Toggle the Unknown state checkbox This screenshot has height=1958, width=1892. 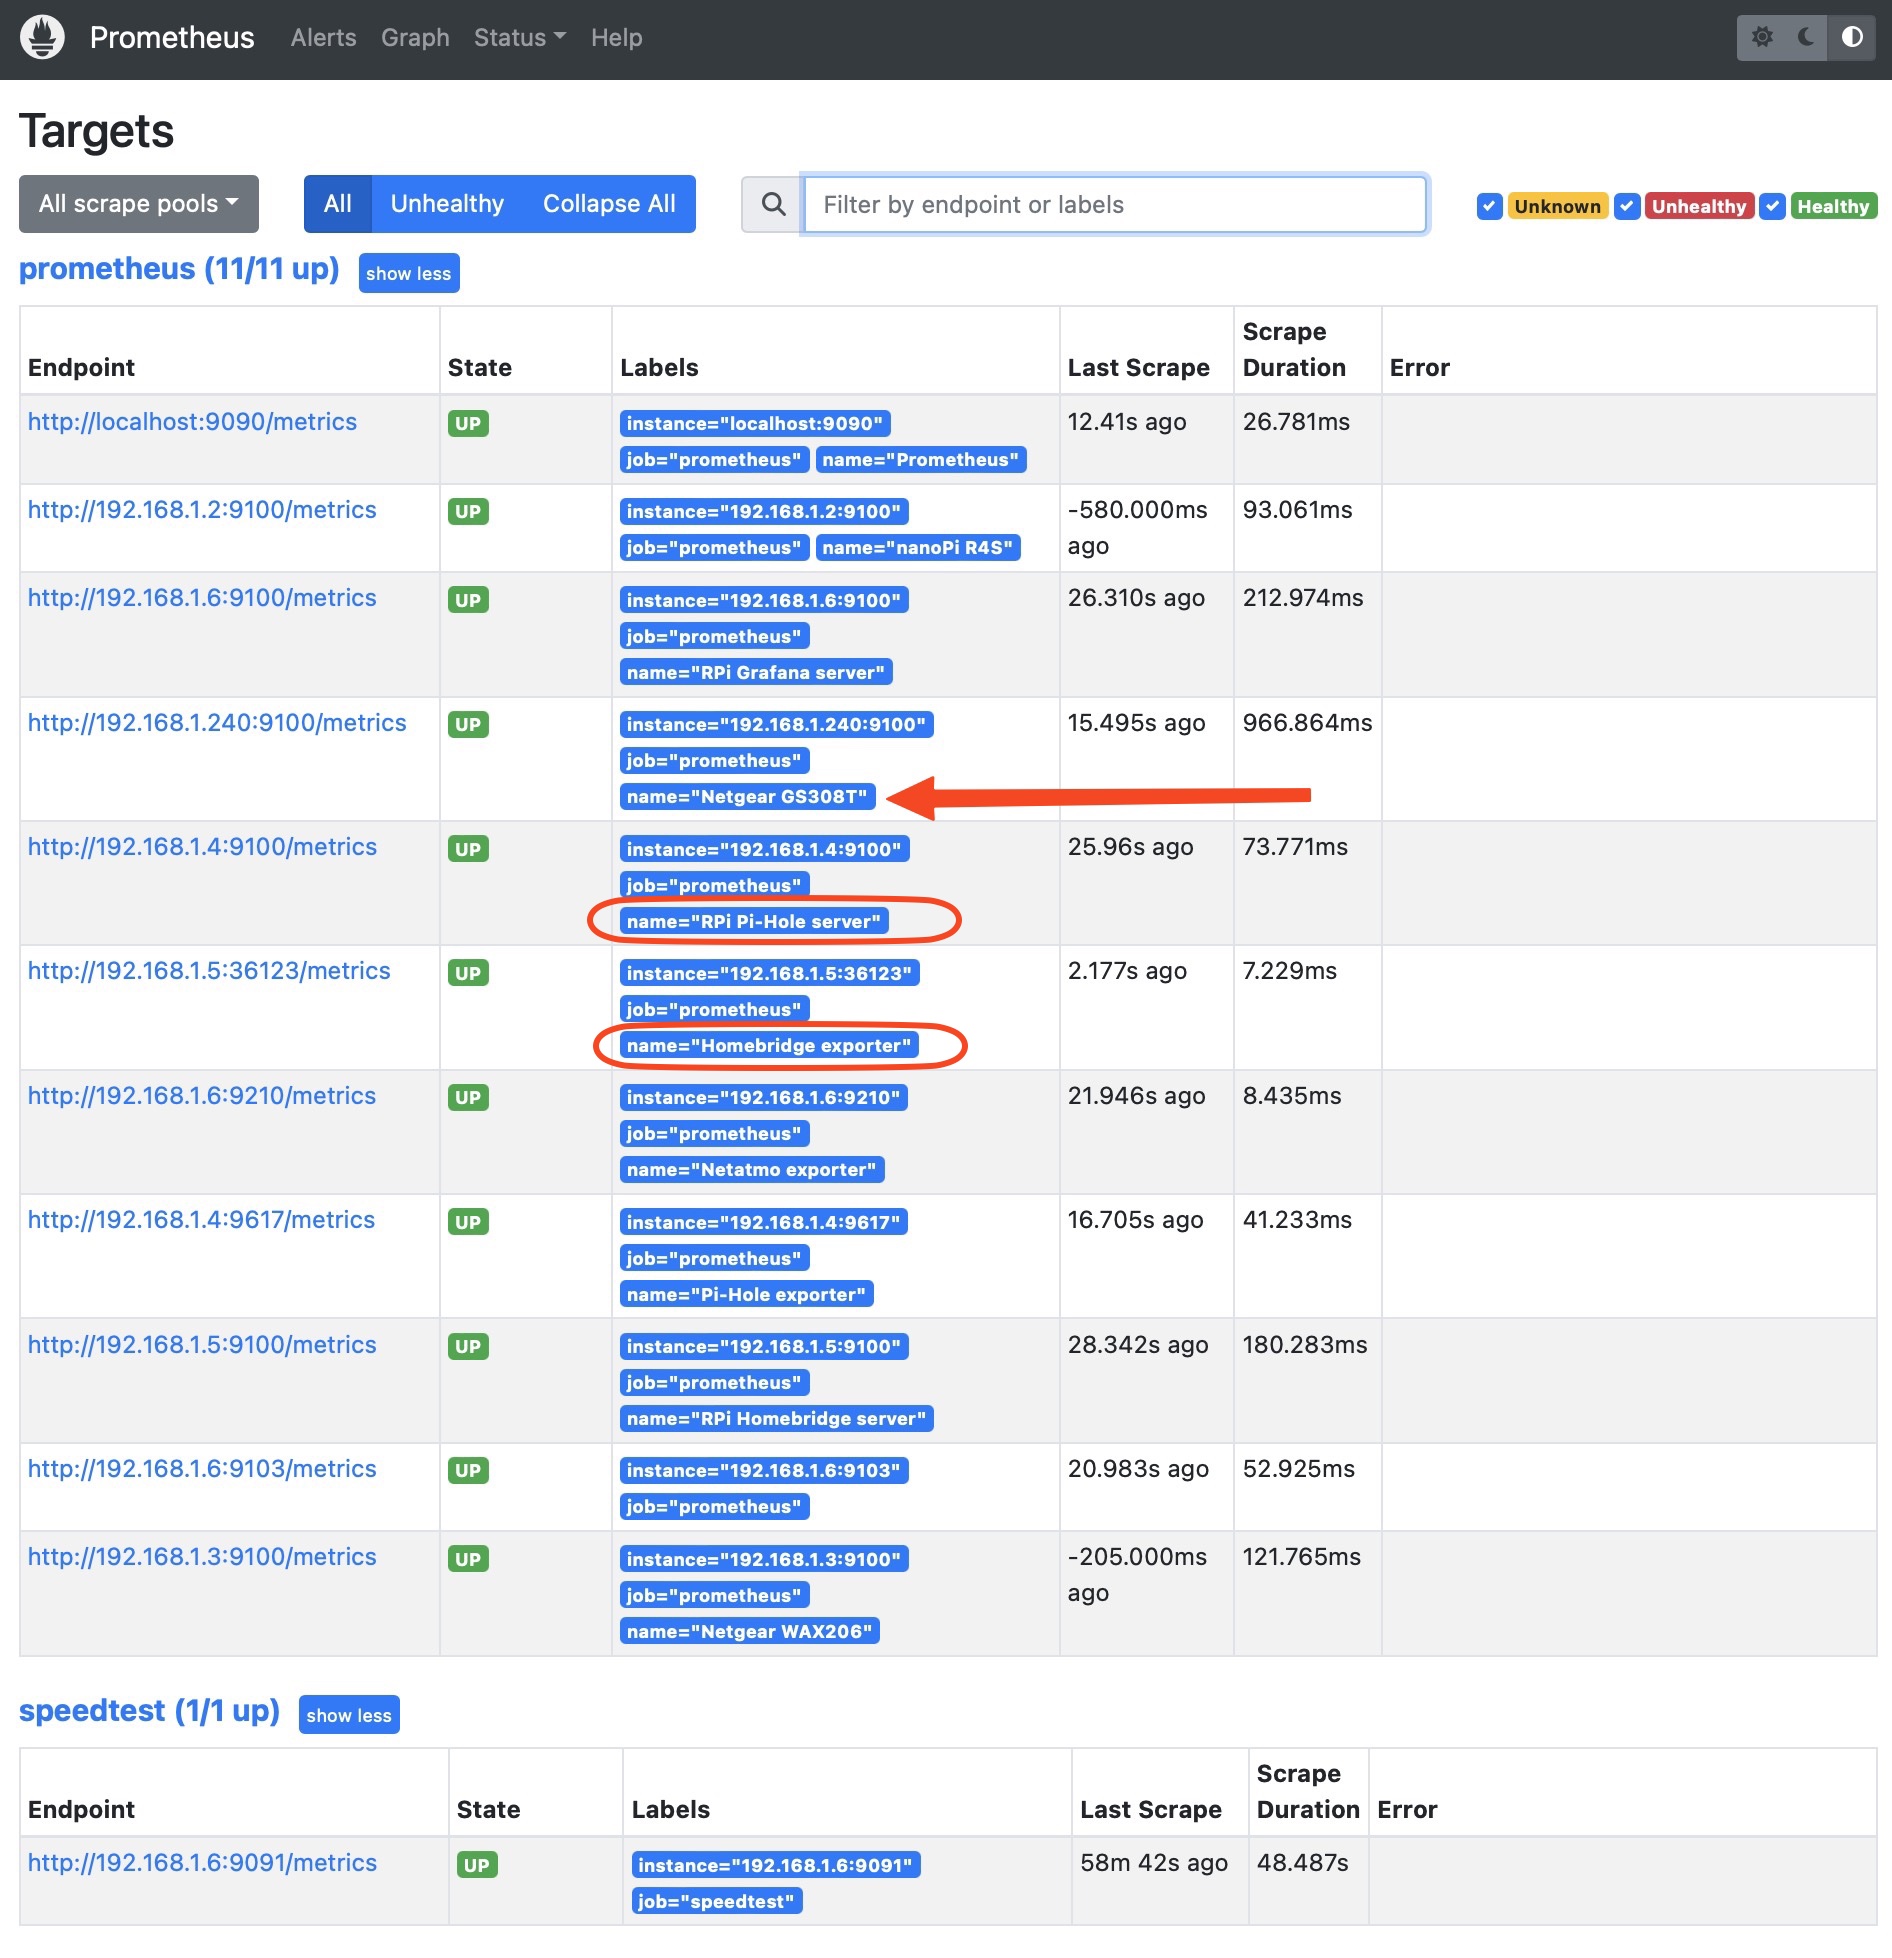tap(1490, 206)
